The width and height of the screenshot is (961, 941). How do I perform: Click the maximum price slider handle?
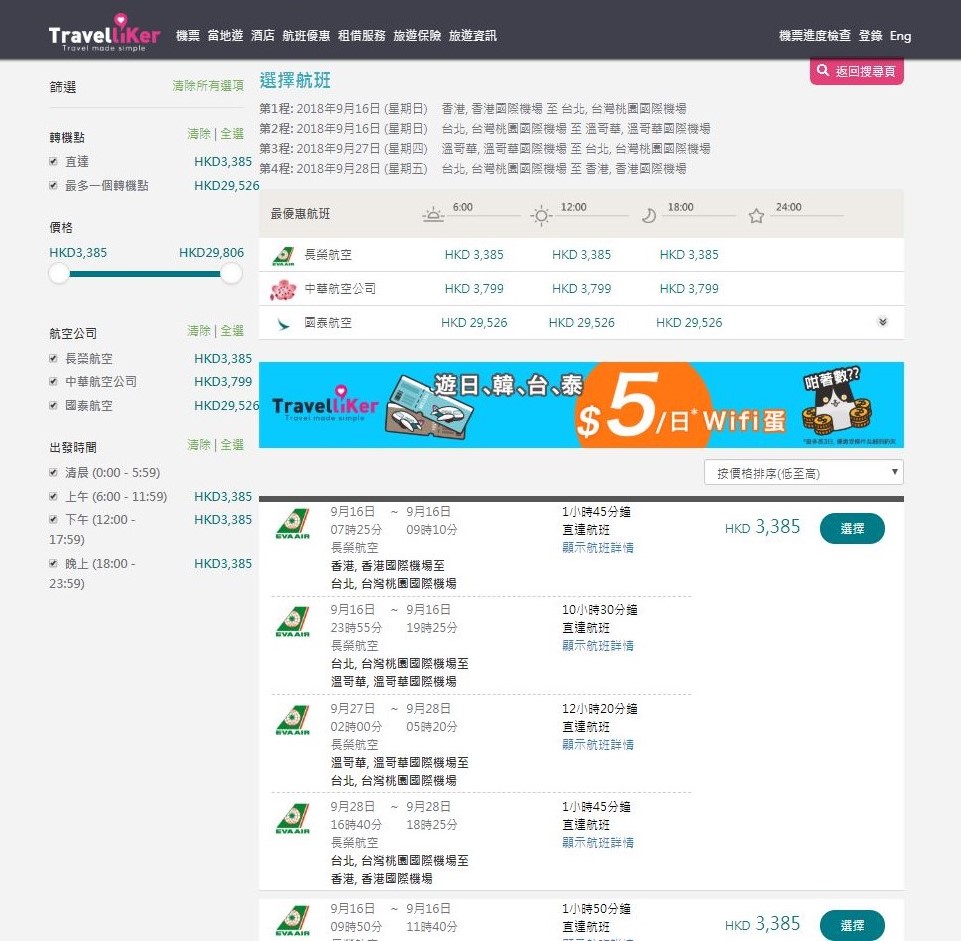(231, 273)
